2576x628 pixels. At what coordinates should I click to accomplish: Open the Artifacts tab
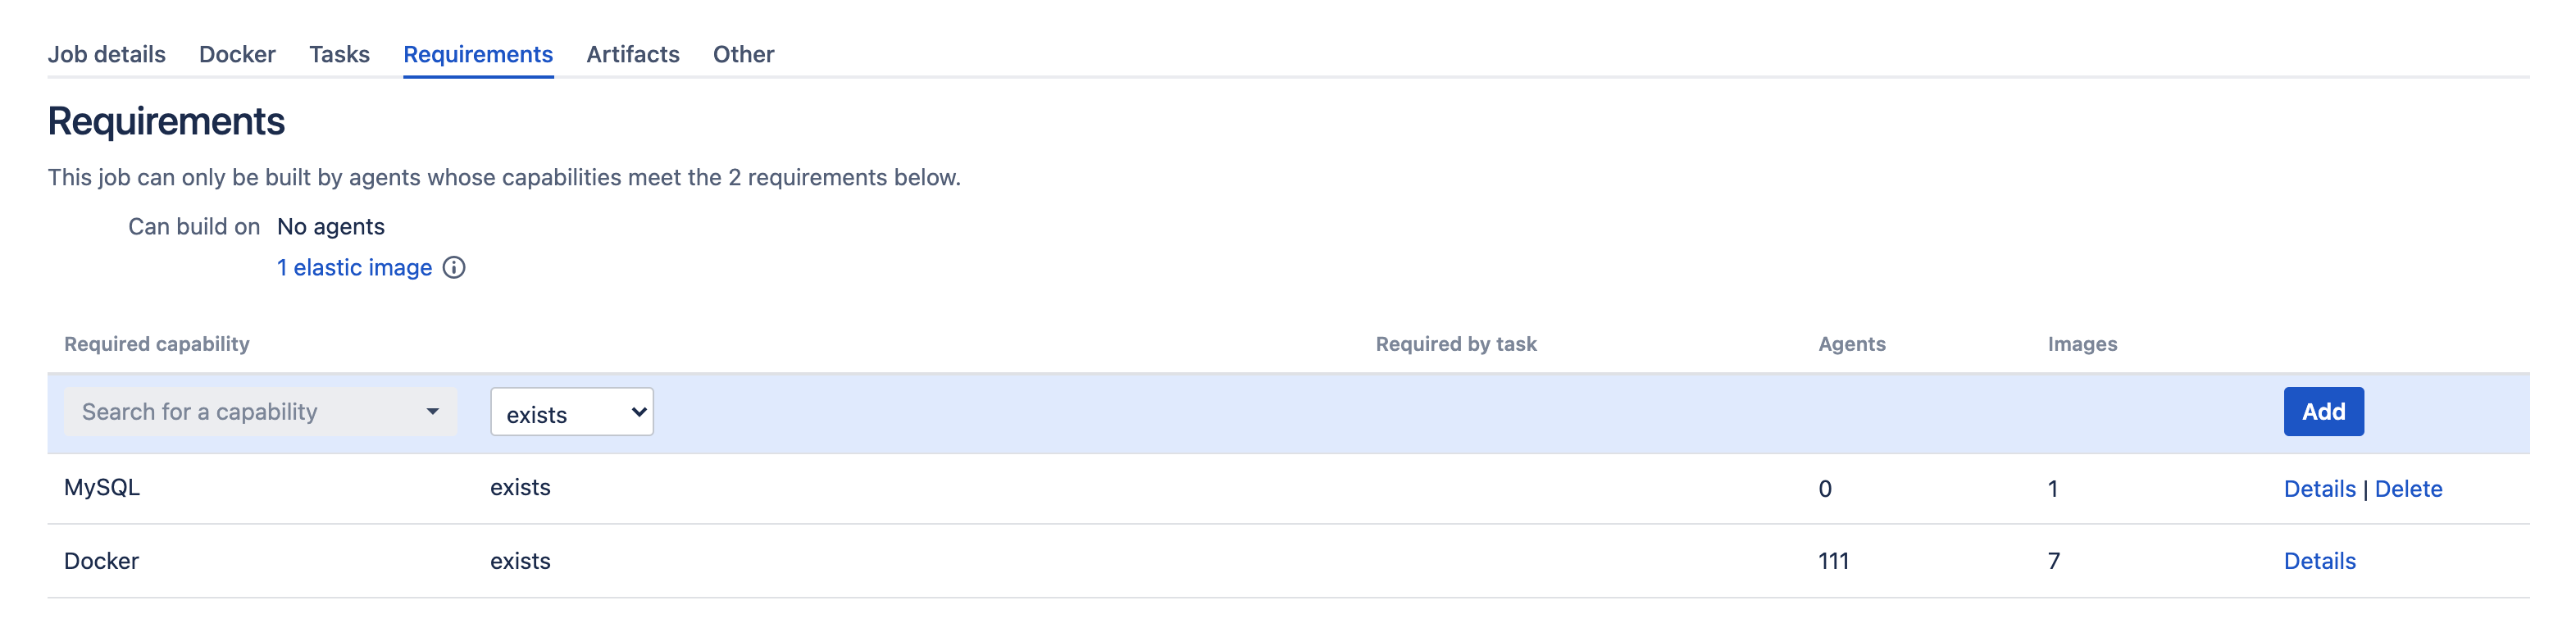(633, 54)
